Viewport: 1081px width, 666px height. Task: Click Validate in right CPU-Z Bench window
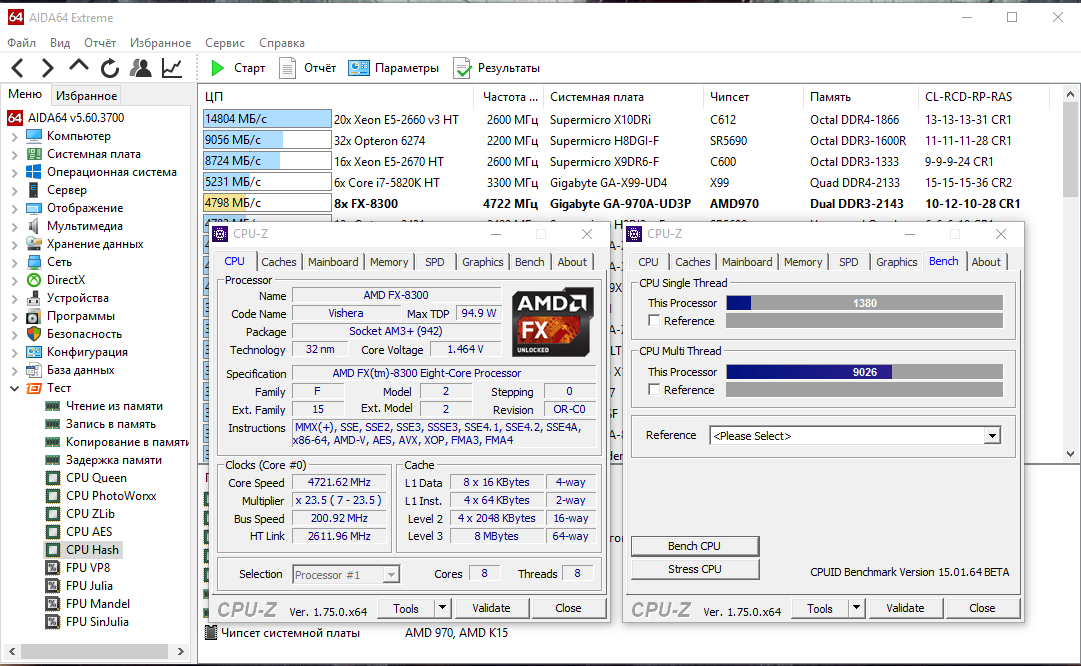tap(905, 608)
